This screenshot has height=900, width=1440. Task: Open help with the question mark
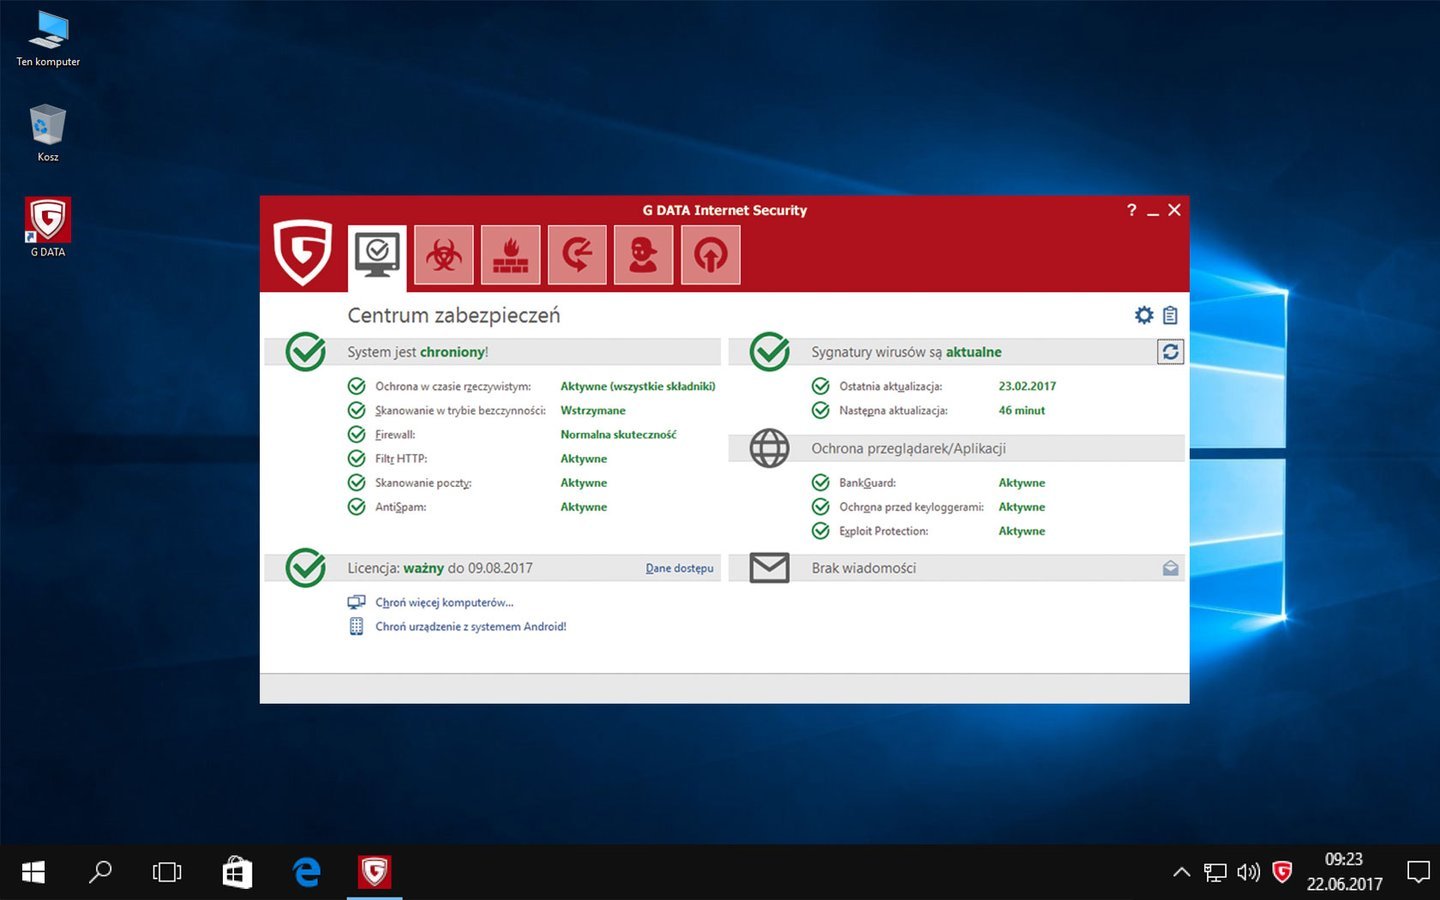[x=1131, y=210]
